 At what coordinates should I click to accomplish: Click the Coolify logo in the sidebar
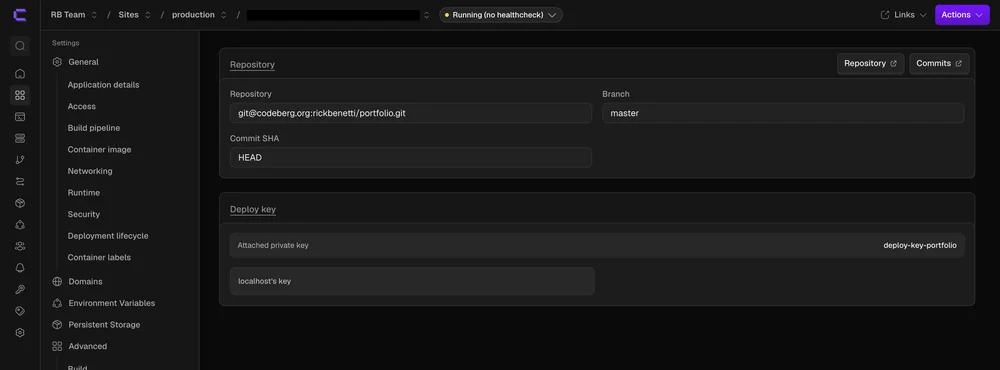click(20, 15)
